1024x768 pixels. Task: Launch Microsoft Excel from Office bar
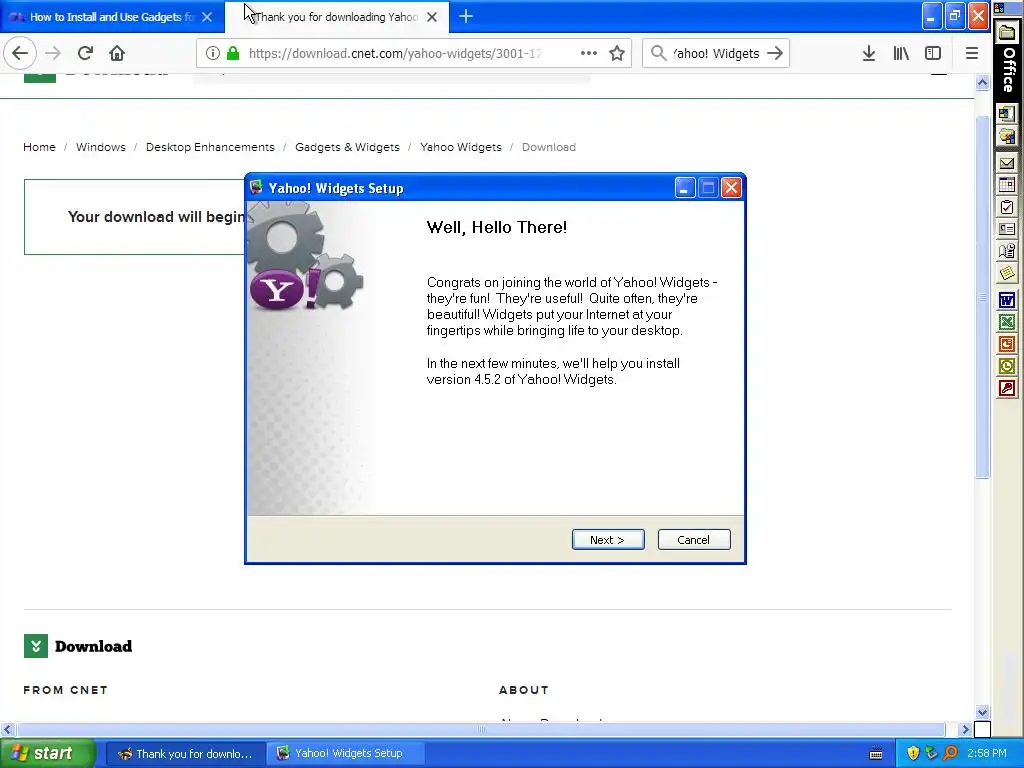[1007, 322]
